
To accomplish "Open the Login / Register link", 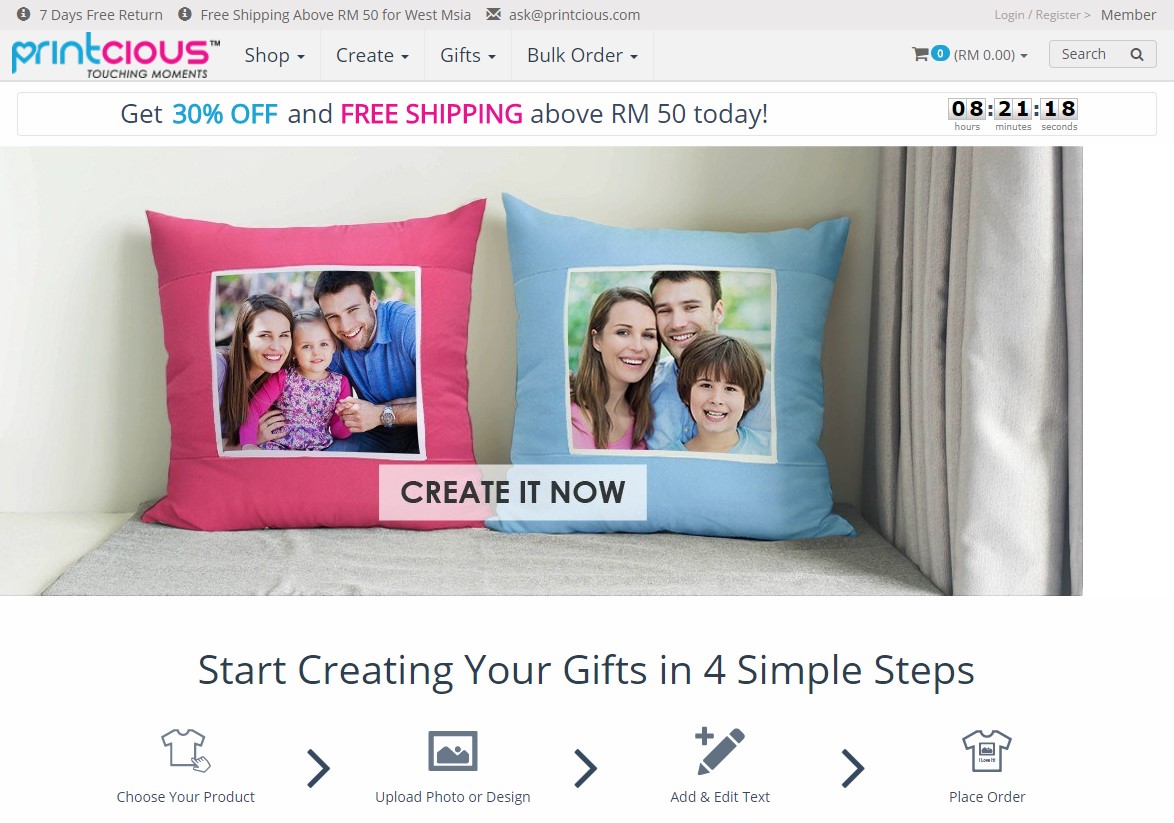I will point(1041,15).
